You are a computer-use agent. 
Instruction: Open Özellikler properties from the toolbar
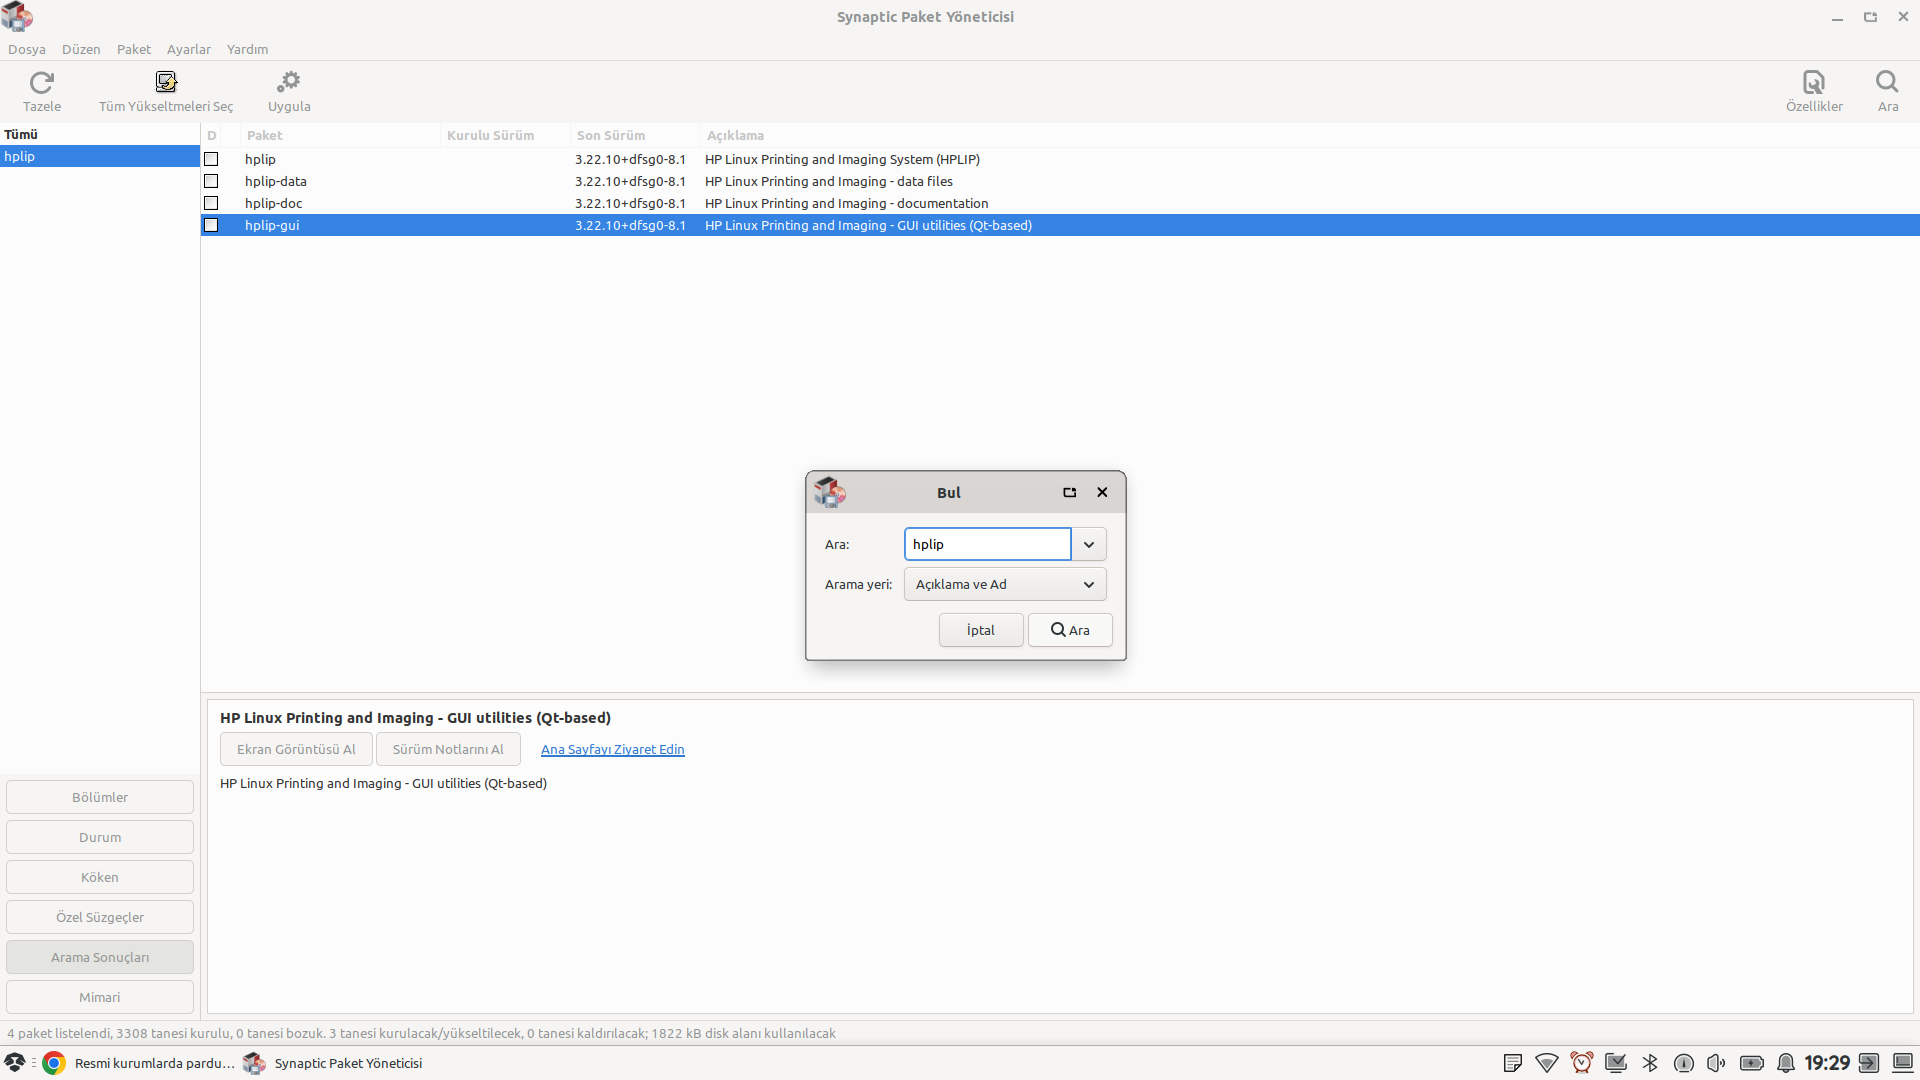1813,82
